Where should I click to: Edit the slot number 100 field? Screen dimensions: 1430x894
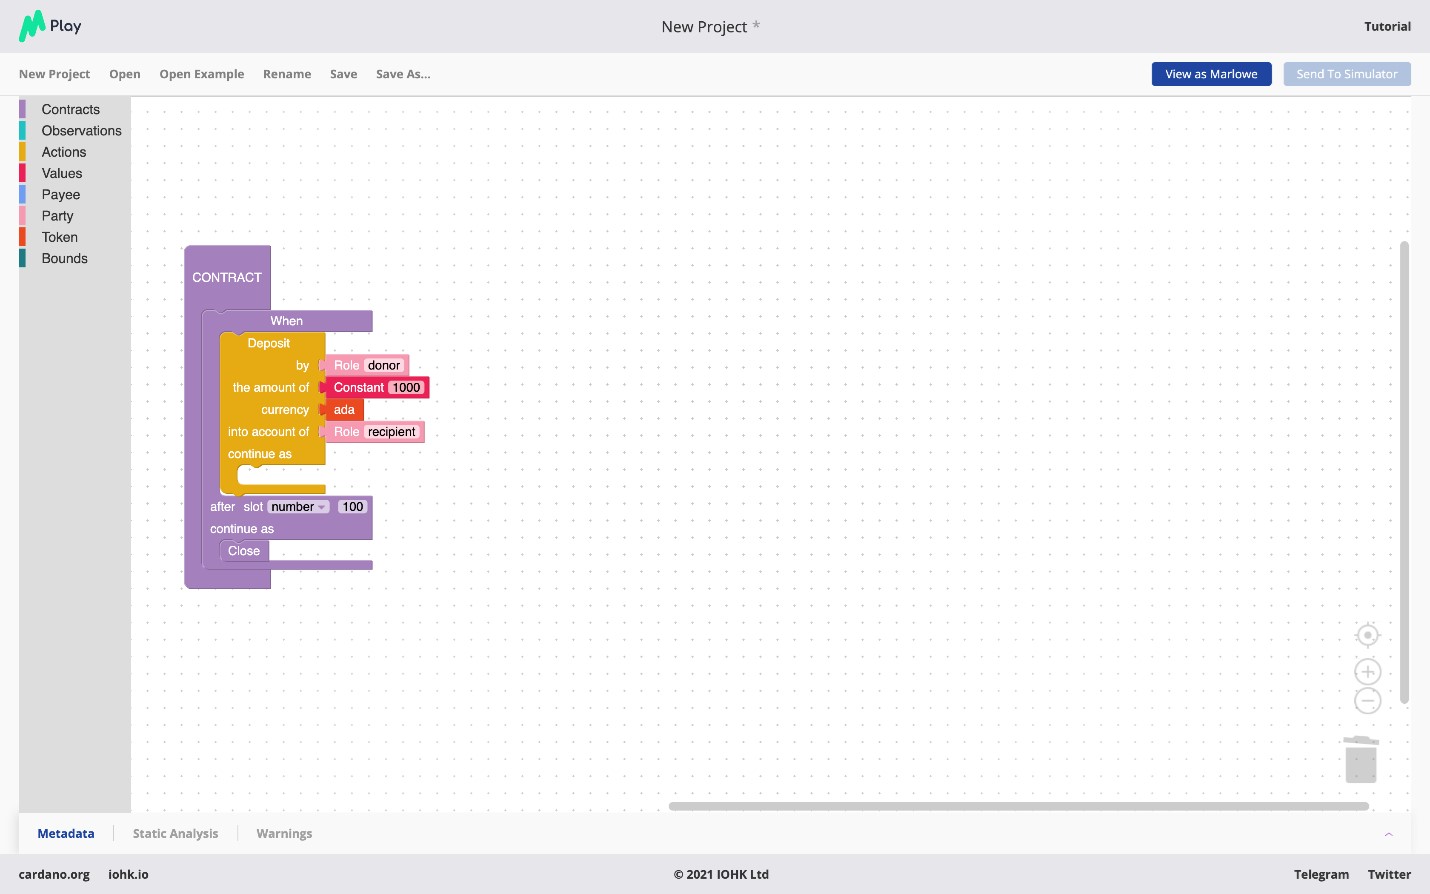pos(352,507)
